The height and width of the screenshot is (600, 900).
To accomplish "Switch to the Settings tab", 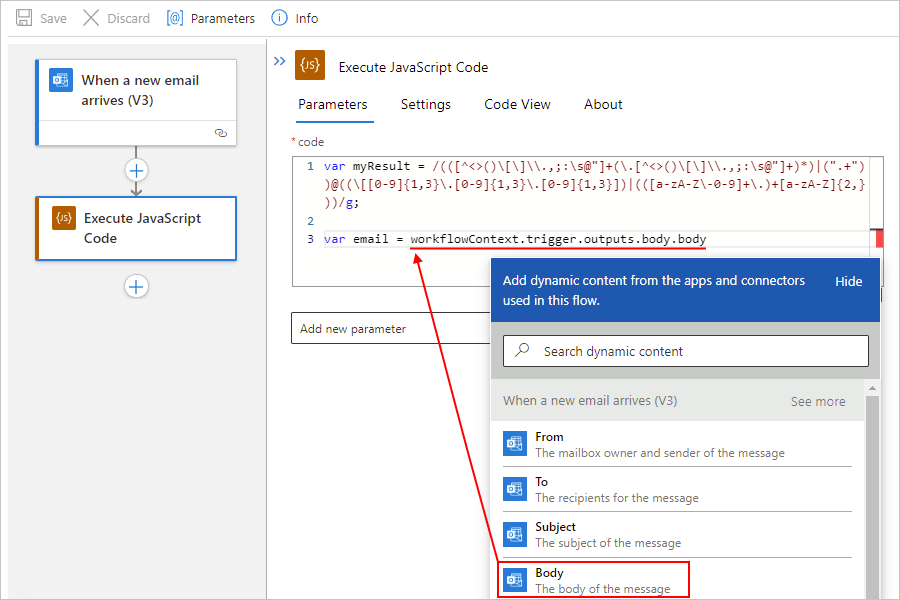I will pos(425,104).
